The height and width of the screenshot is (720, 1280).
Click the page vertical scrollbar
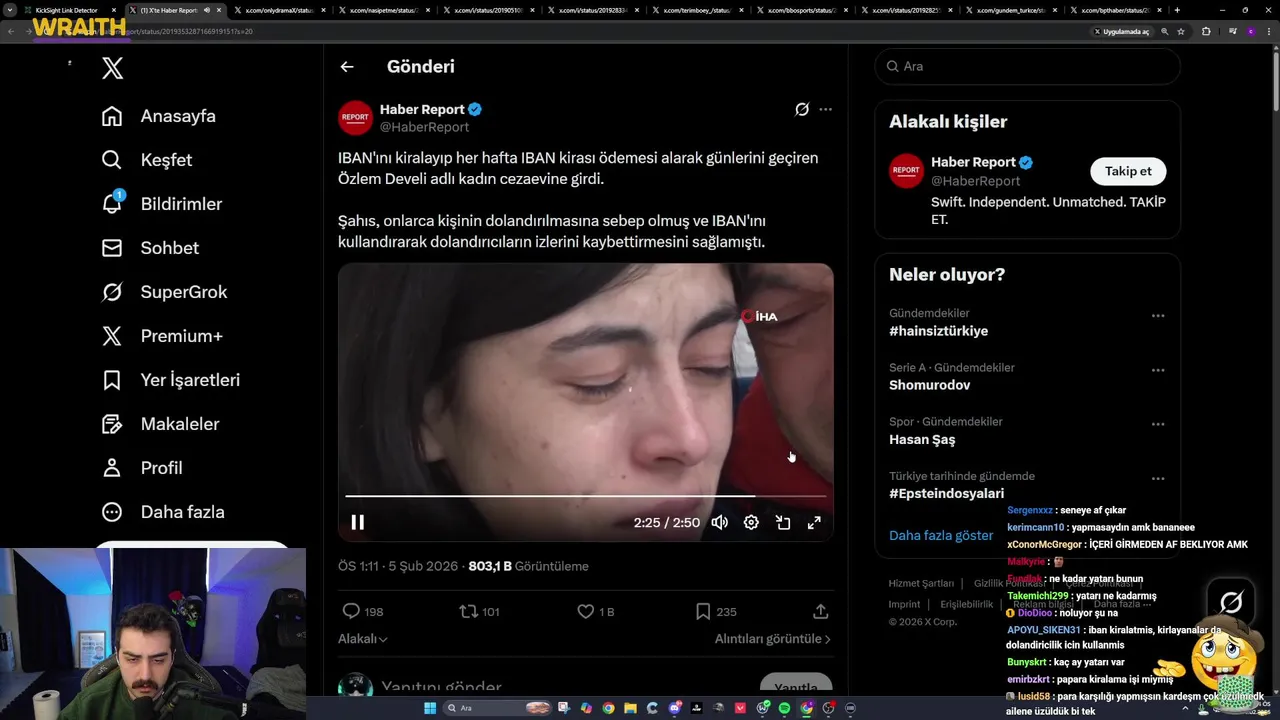pyautogui.click(x=1274, y=80)
